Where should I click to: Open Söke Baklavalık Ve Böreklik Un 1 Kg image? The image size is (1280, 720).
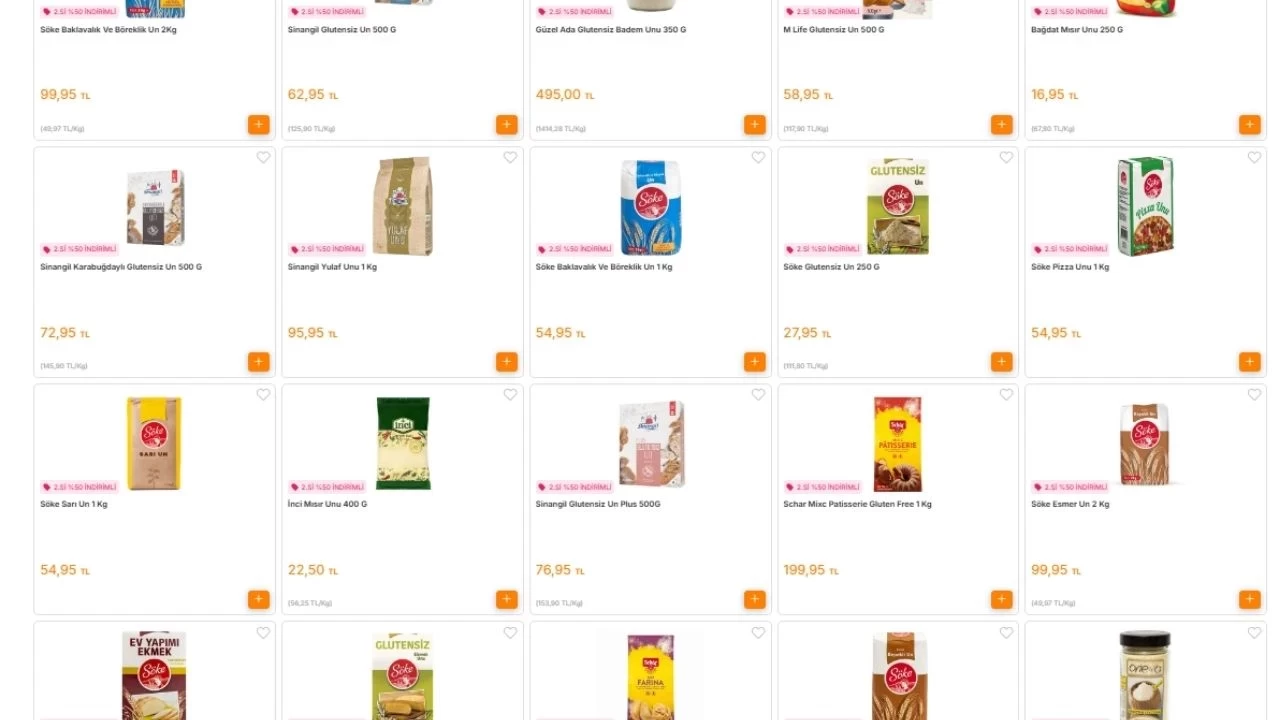click(x=650, y=207)
